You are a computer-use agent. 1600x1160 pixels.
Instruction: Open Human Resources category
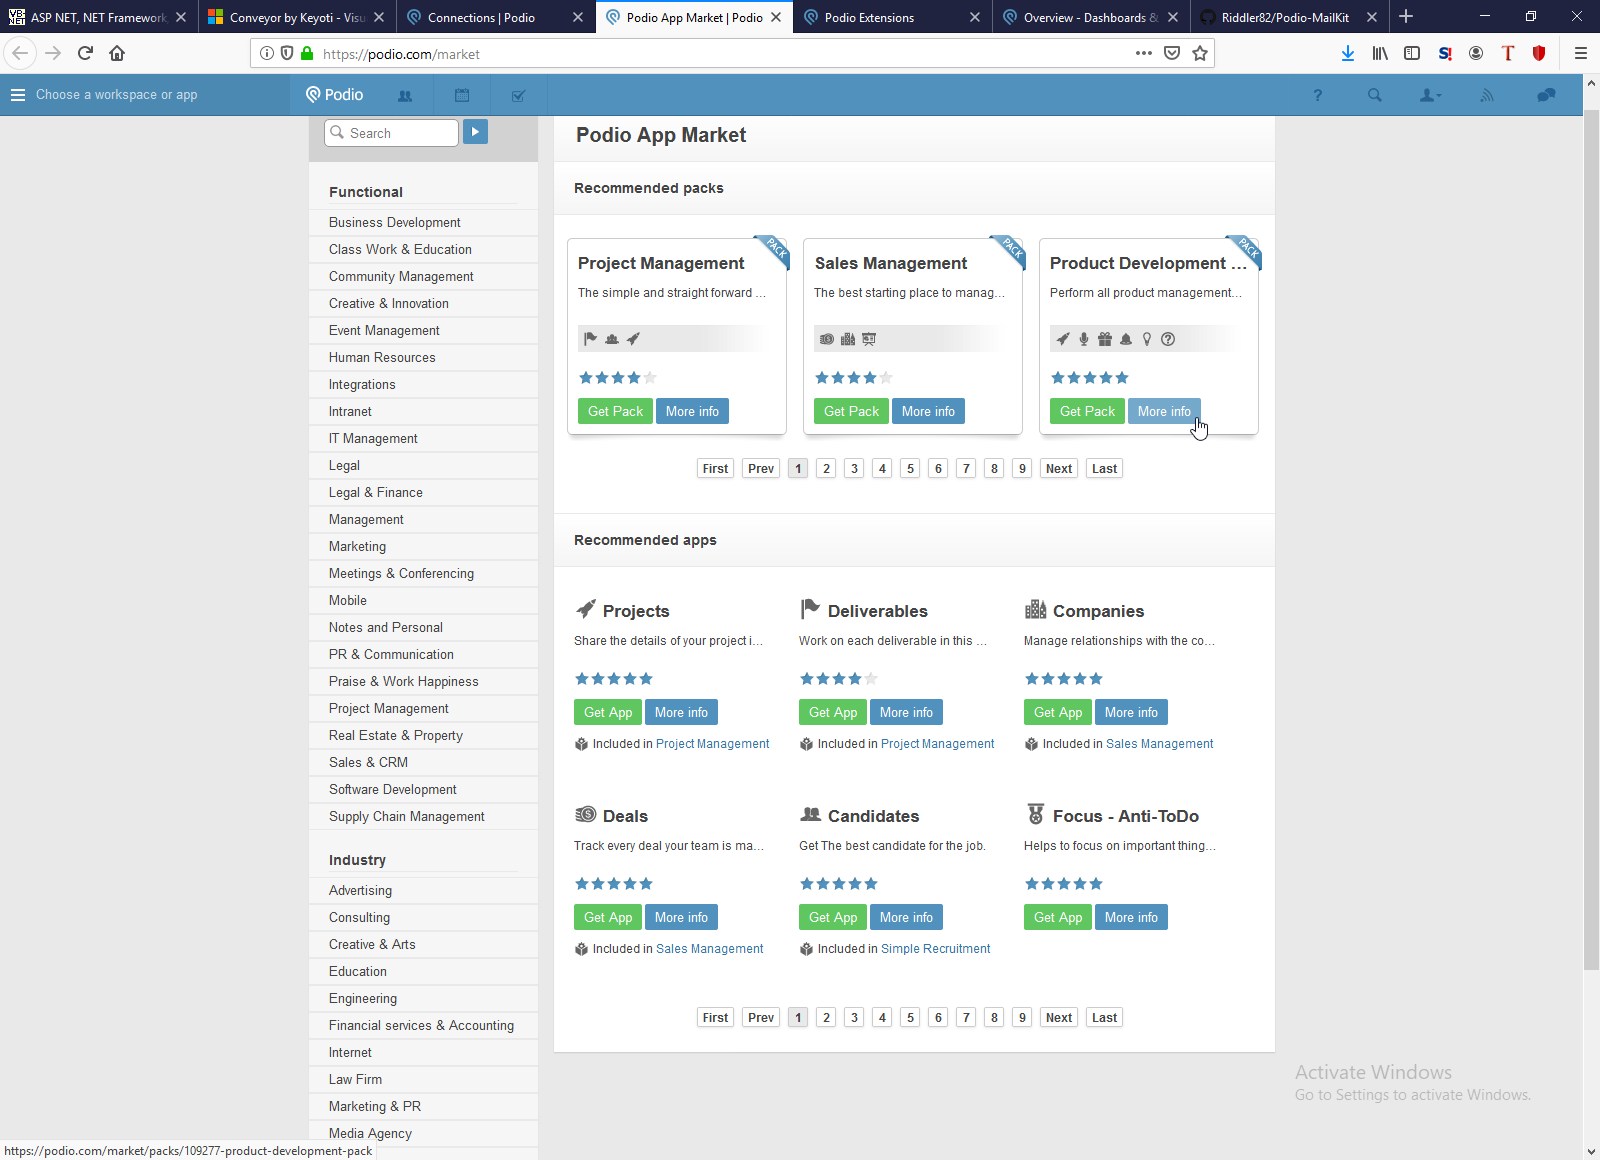coord(382,357)
